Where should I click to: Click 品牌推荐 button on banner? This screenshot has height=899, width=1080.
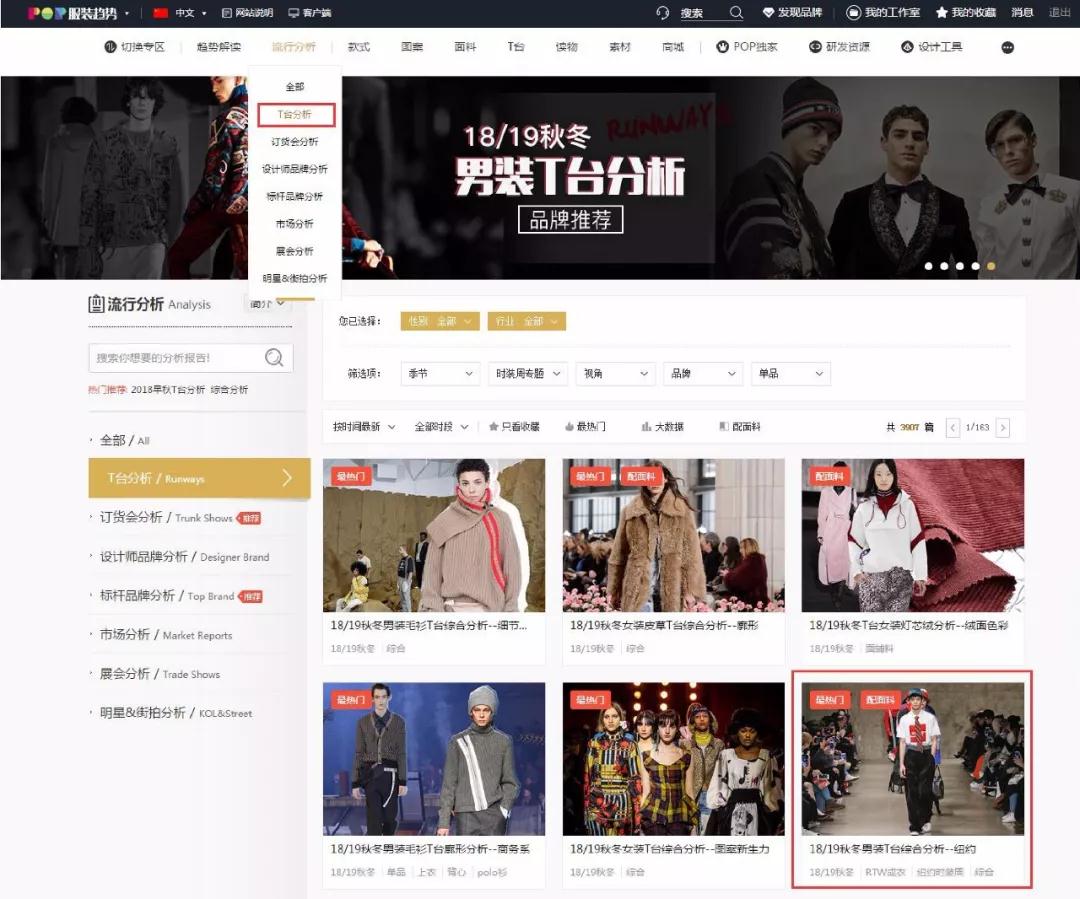click(570, 220)
